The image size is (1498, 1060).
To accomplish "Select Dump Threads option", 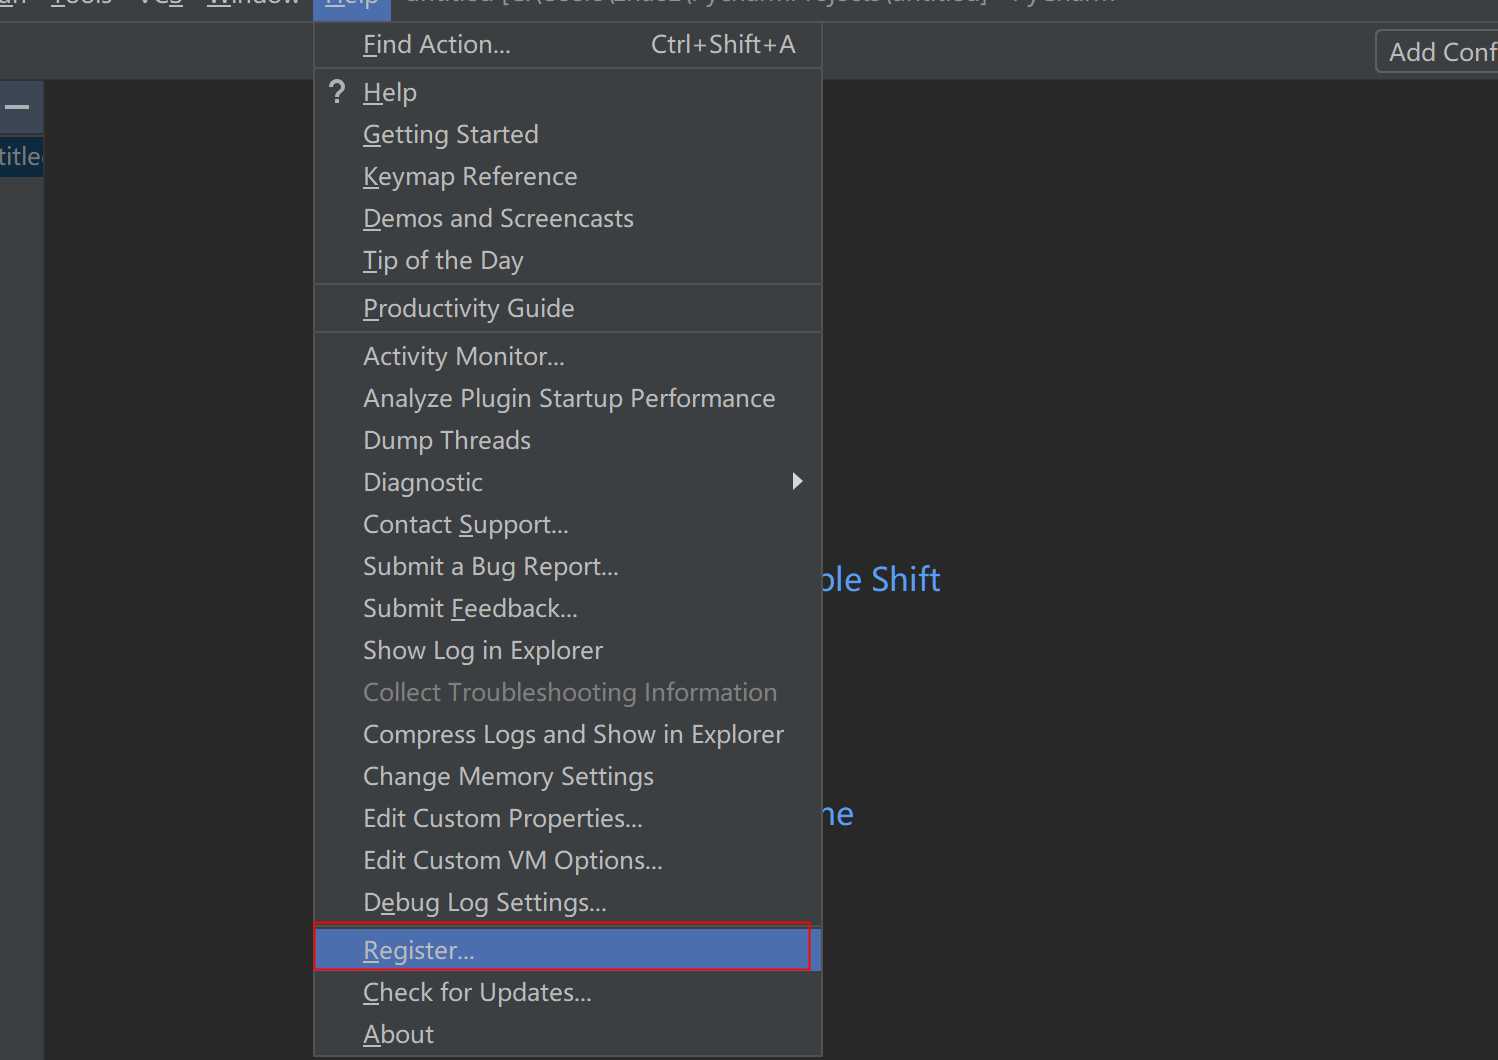I will (x=447, y=441).
